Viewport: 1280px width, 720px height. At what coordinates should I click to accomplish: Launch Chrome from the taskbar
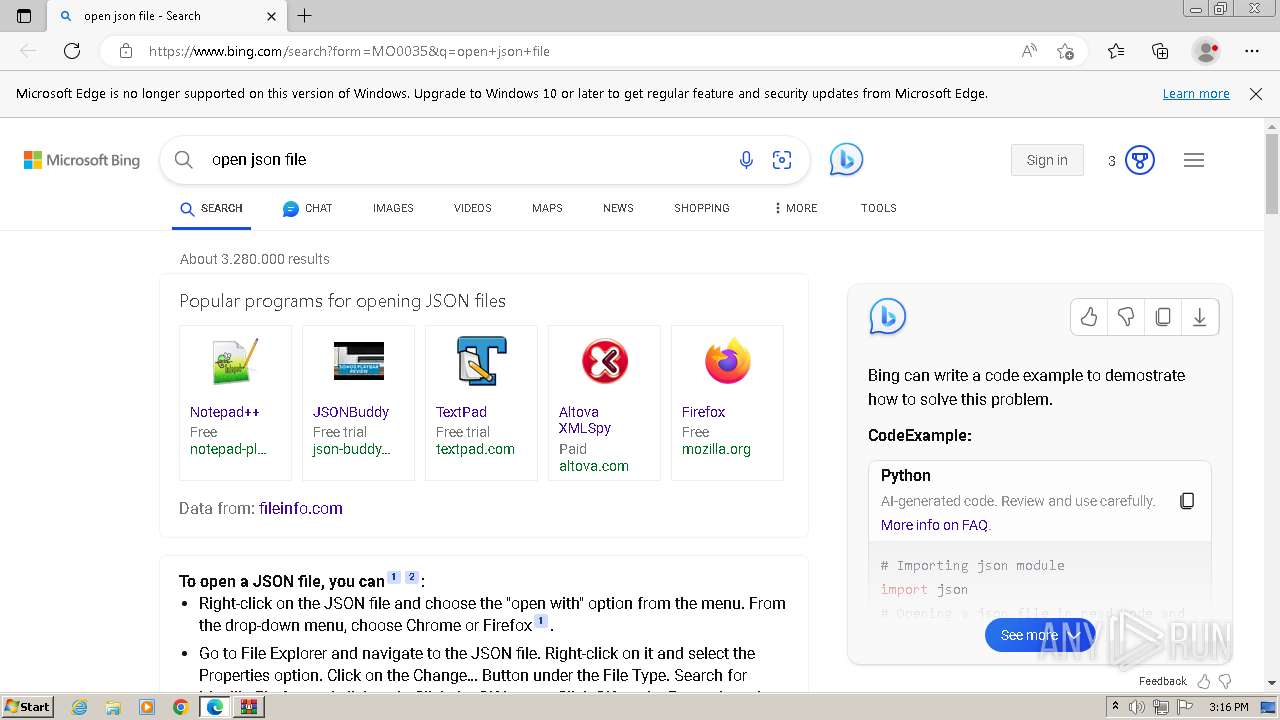pos(180,707)
